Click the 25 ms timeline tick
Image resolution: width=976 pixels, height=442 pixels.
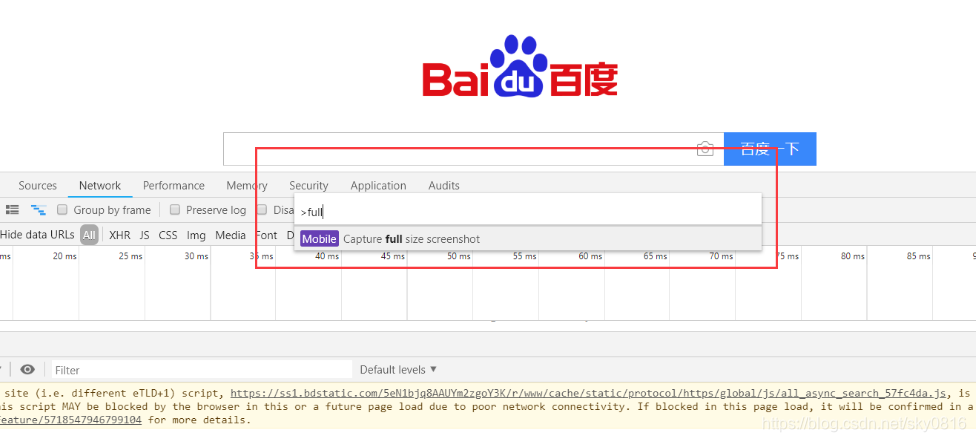point(131,256)
